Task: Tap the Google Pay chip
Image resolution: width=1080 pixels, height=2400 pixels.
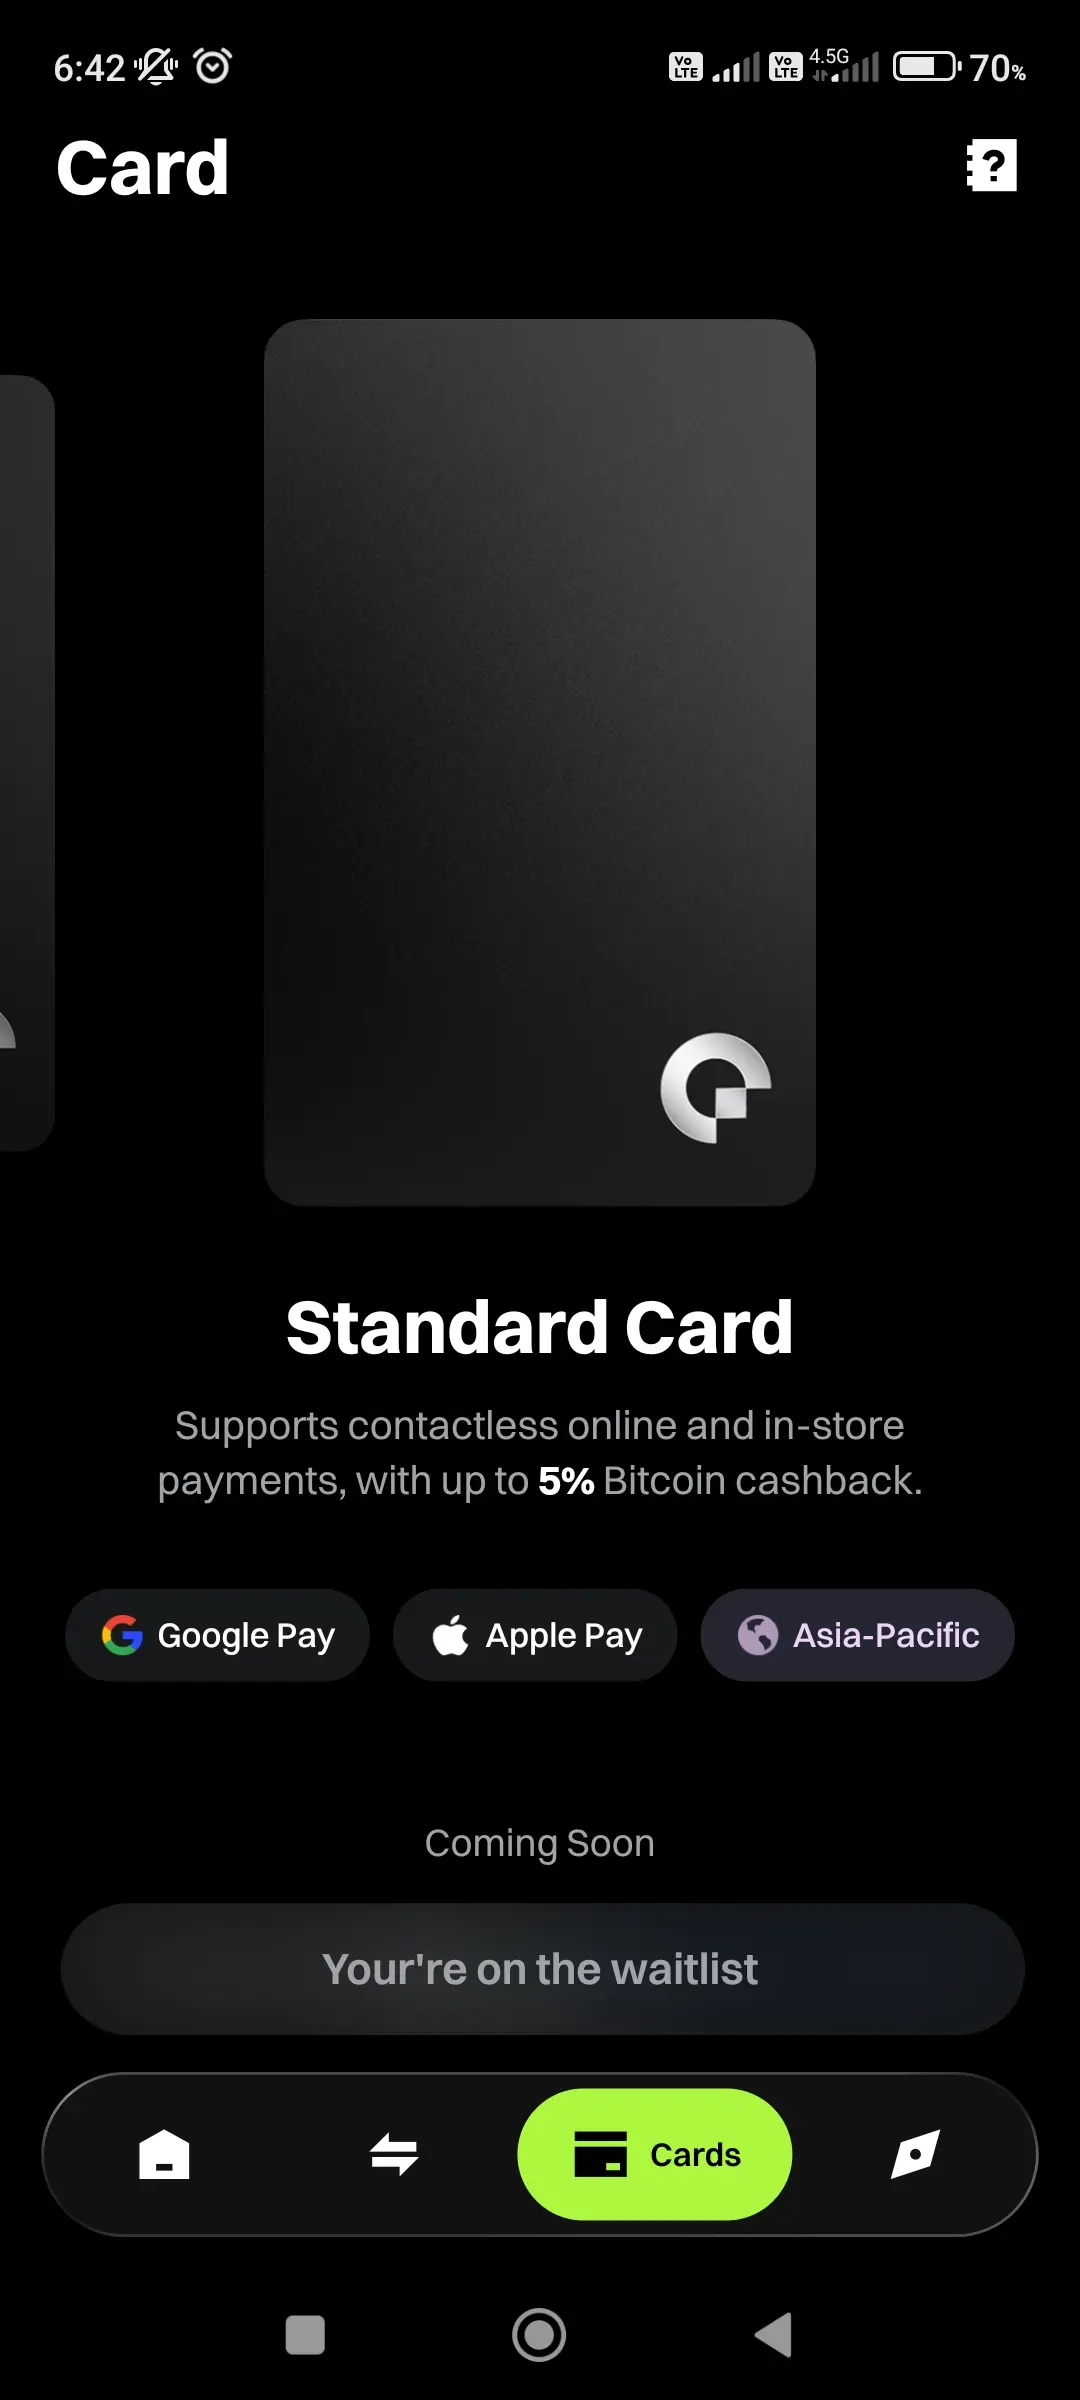Action: click(217, 1635)
